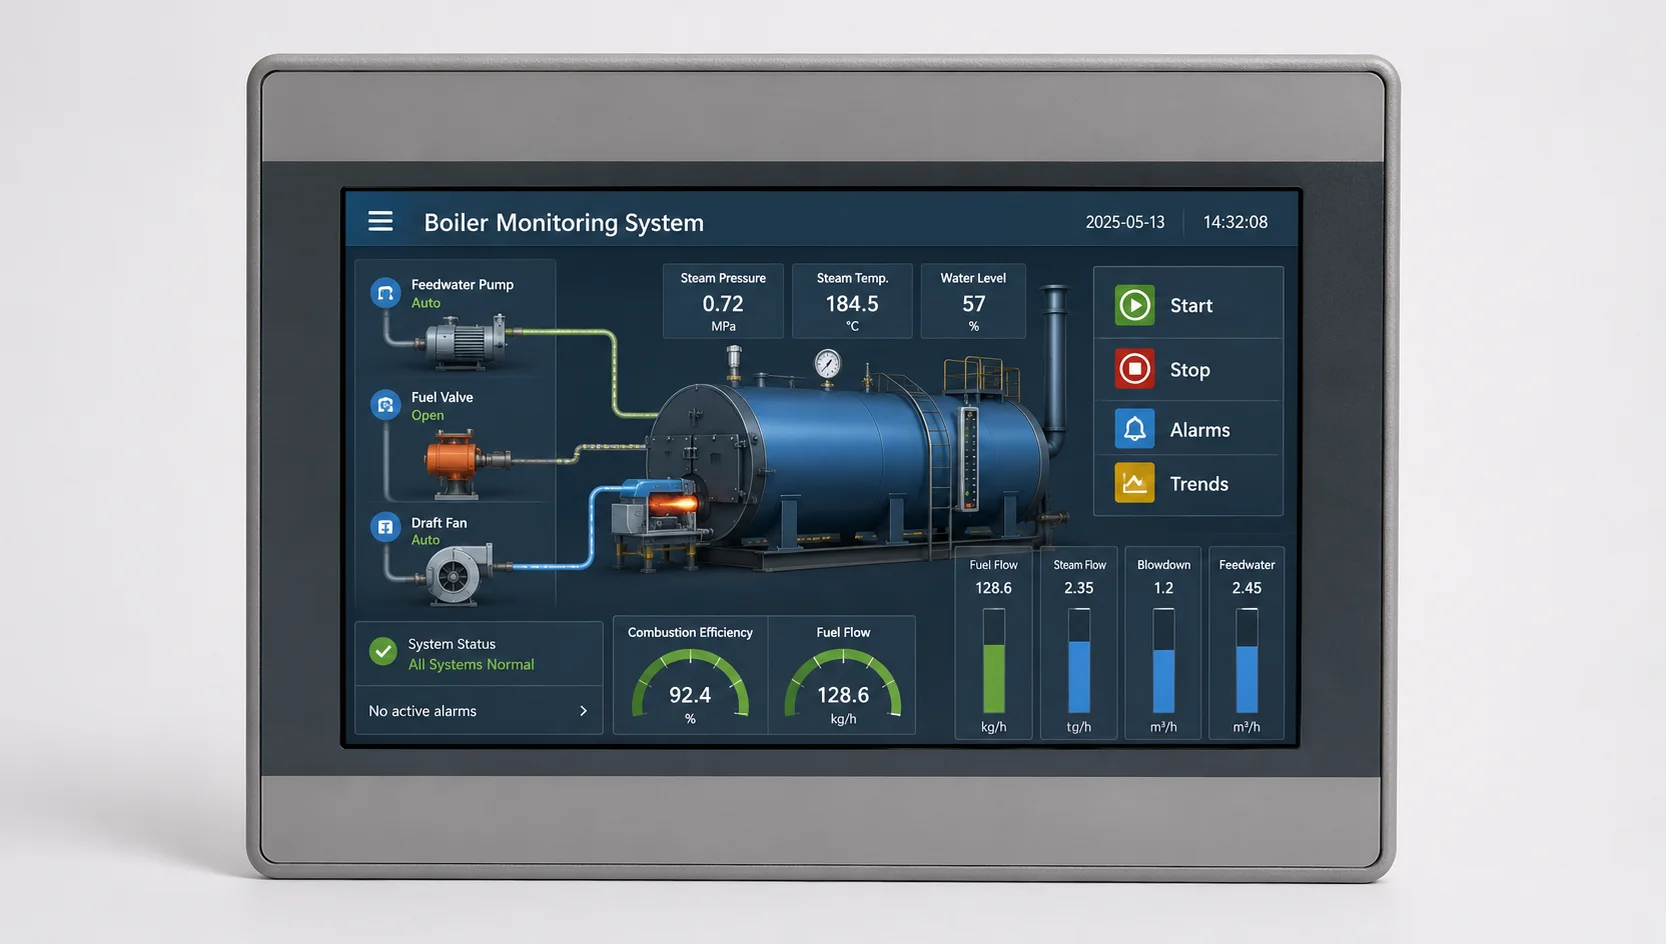Select the draft fan blower graphic
The image size is (1666, 944).
click(458, 574)
